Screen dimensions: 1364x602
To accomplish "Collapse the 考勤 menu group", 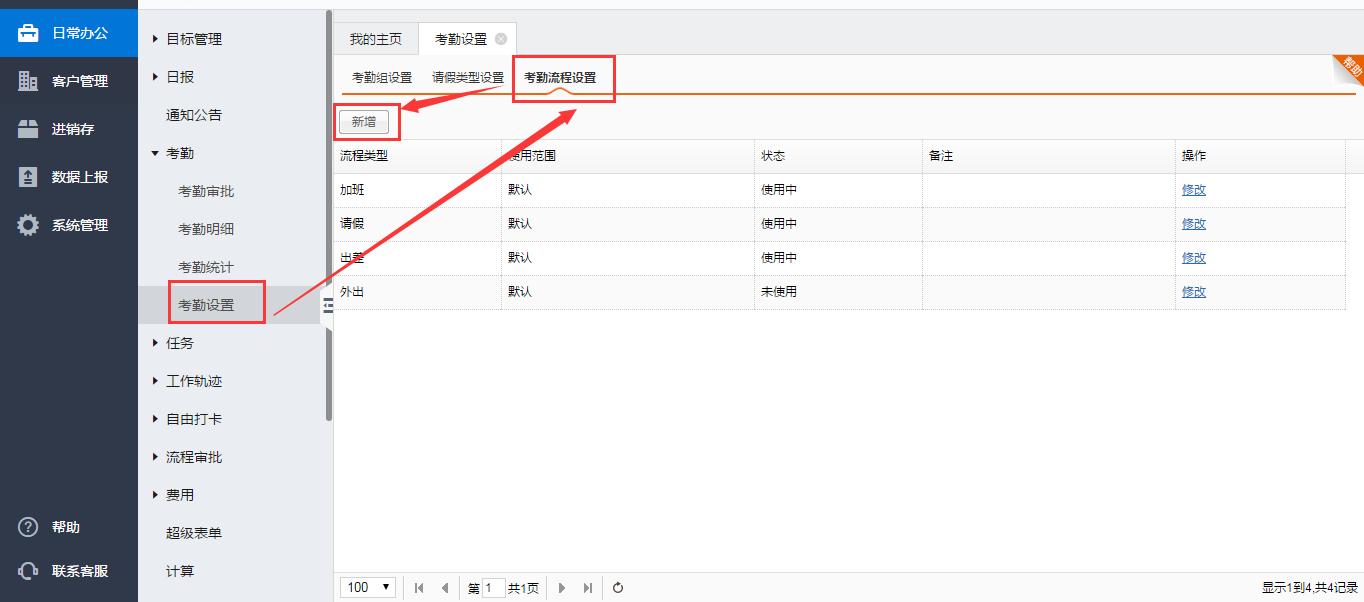I will coord(155,153).
